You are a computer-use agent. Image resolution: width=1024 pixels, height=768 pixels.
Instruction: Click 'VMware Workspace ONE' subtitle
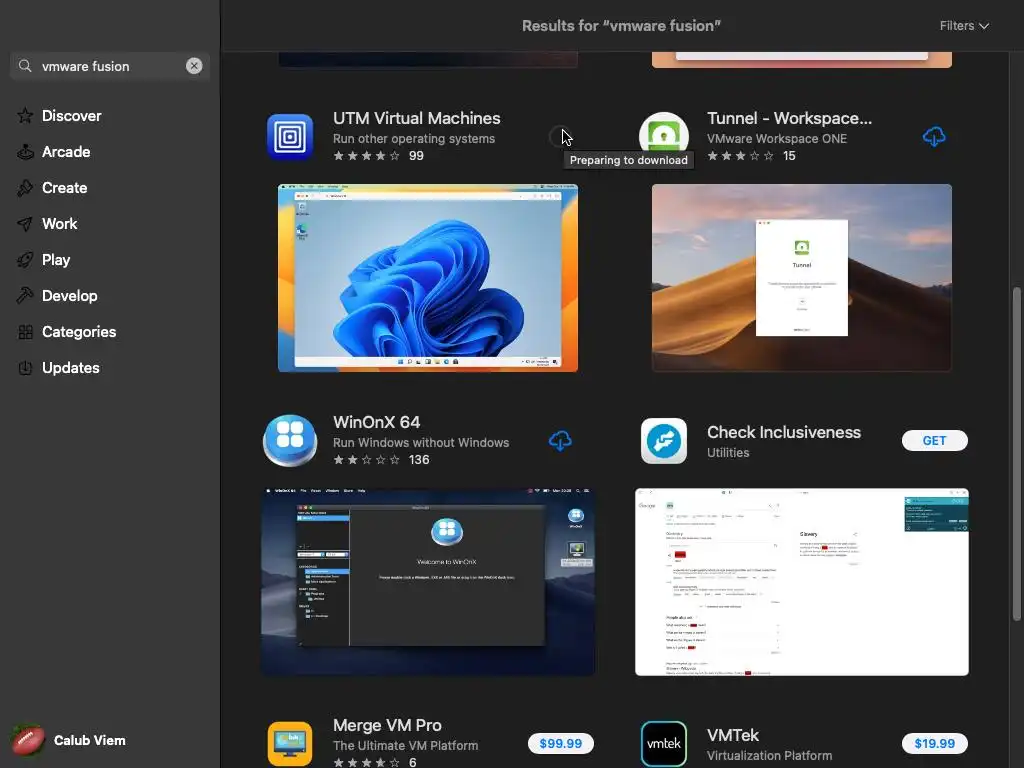[x=777, y=138]
